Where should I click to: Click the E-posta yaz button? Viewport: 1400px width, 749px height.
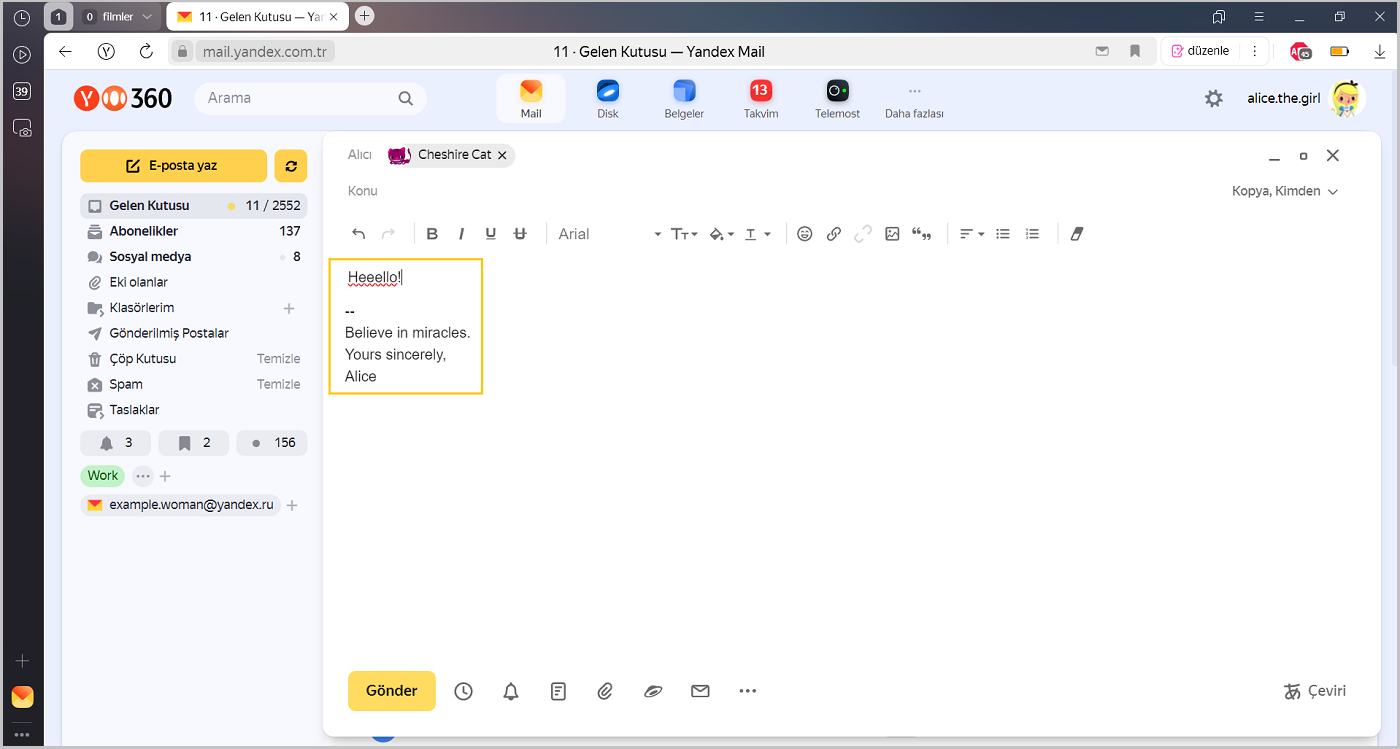tap(173, 166)
